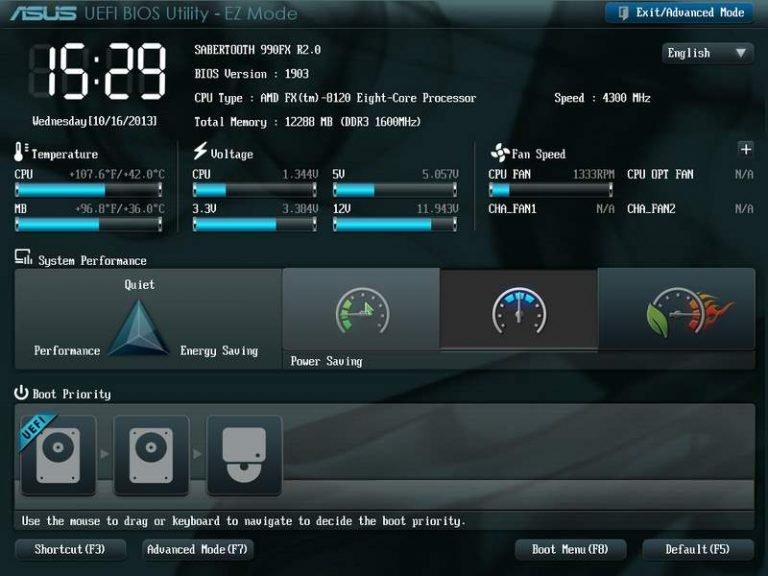
Task: Select the UEFI hard drive boot device
Action: pyautogui.click(x=58, y=455)
